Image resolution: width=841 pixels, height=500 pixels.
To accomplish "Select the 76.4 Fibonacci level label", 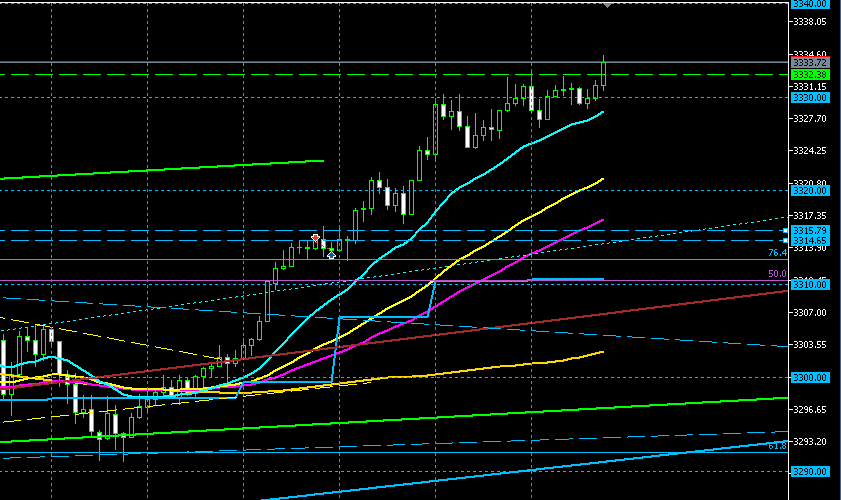I will [x=776, y=253].
